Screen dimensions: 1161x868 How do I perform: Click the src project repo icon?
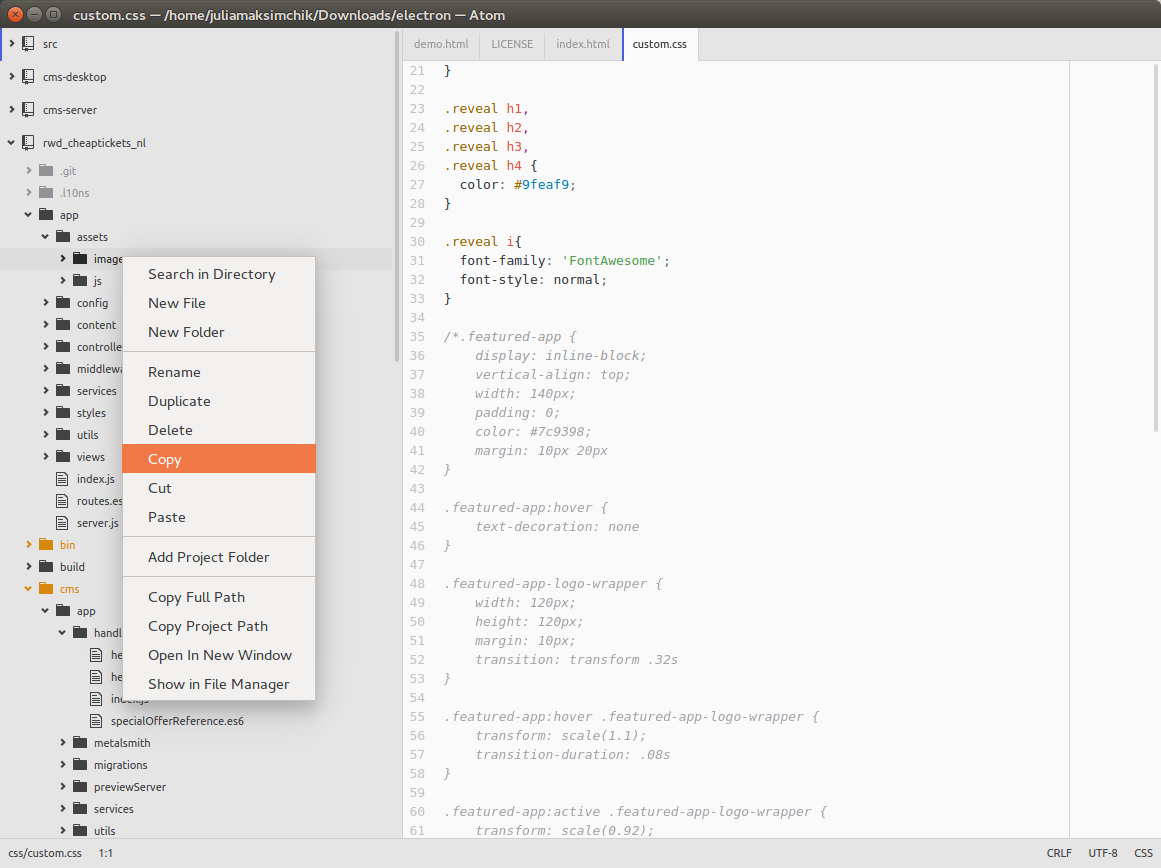(x=28, y=44)
